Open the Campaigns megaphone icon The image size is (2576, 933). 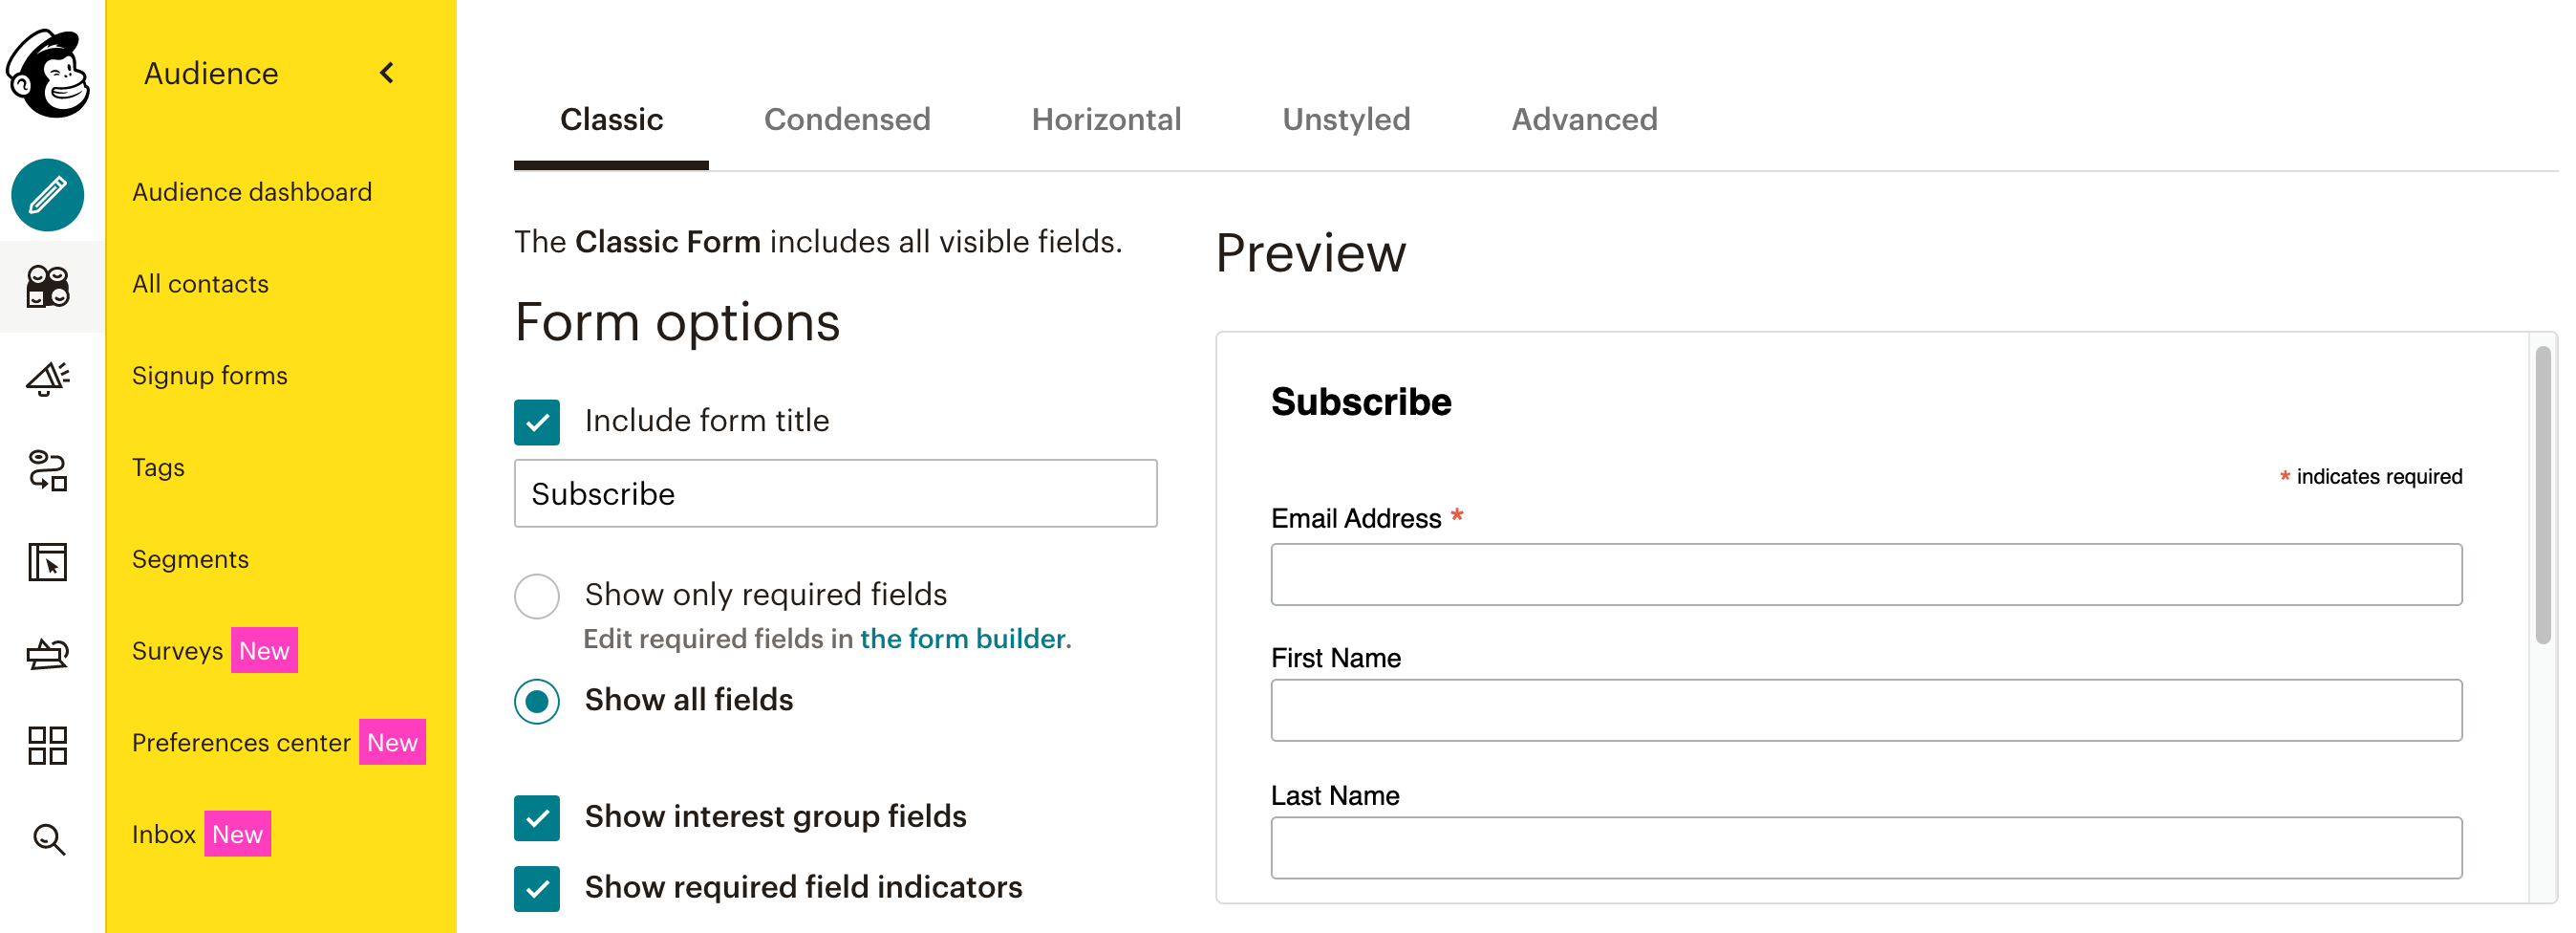[x=48, y=378]
